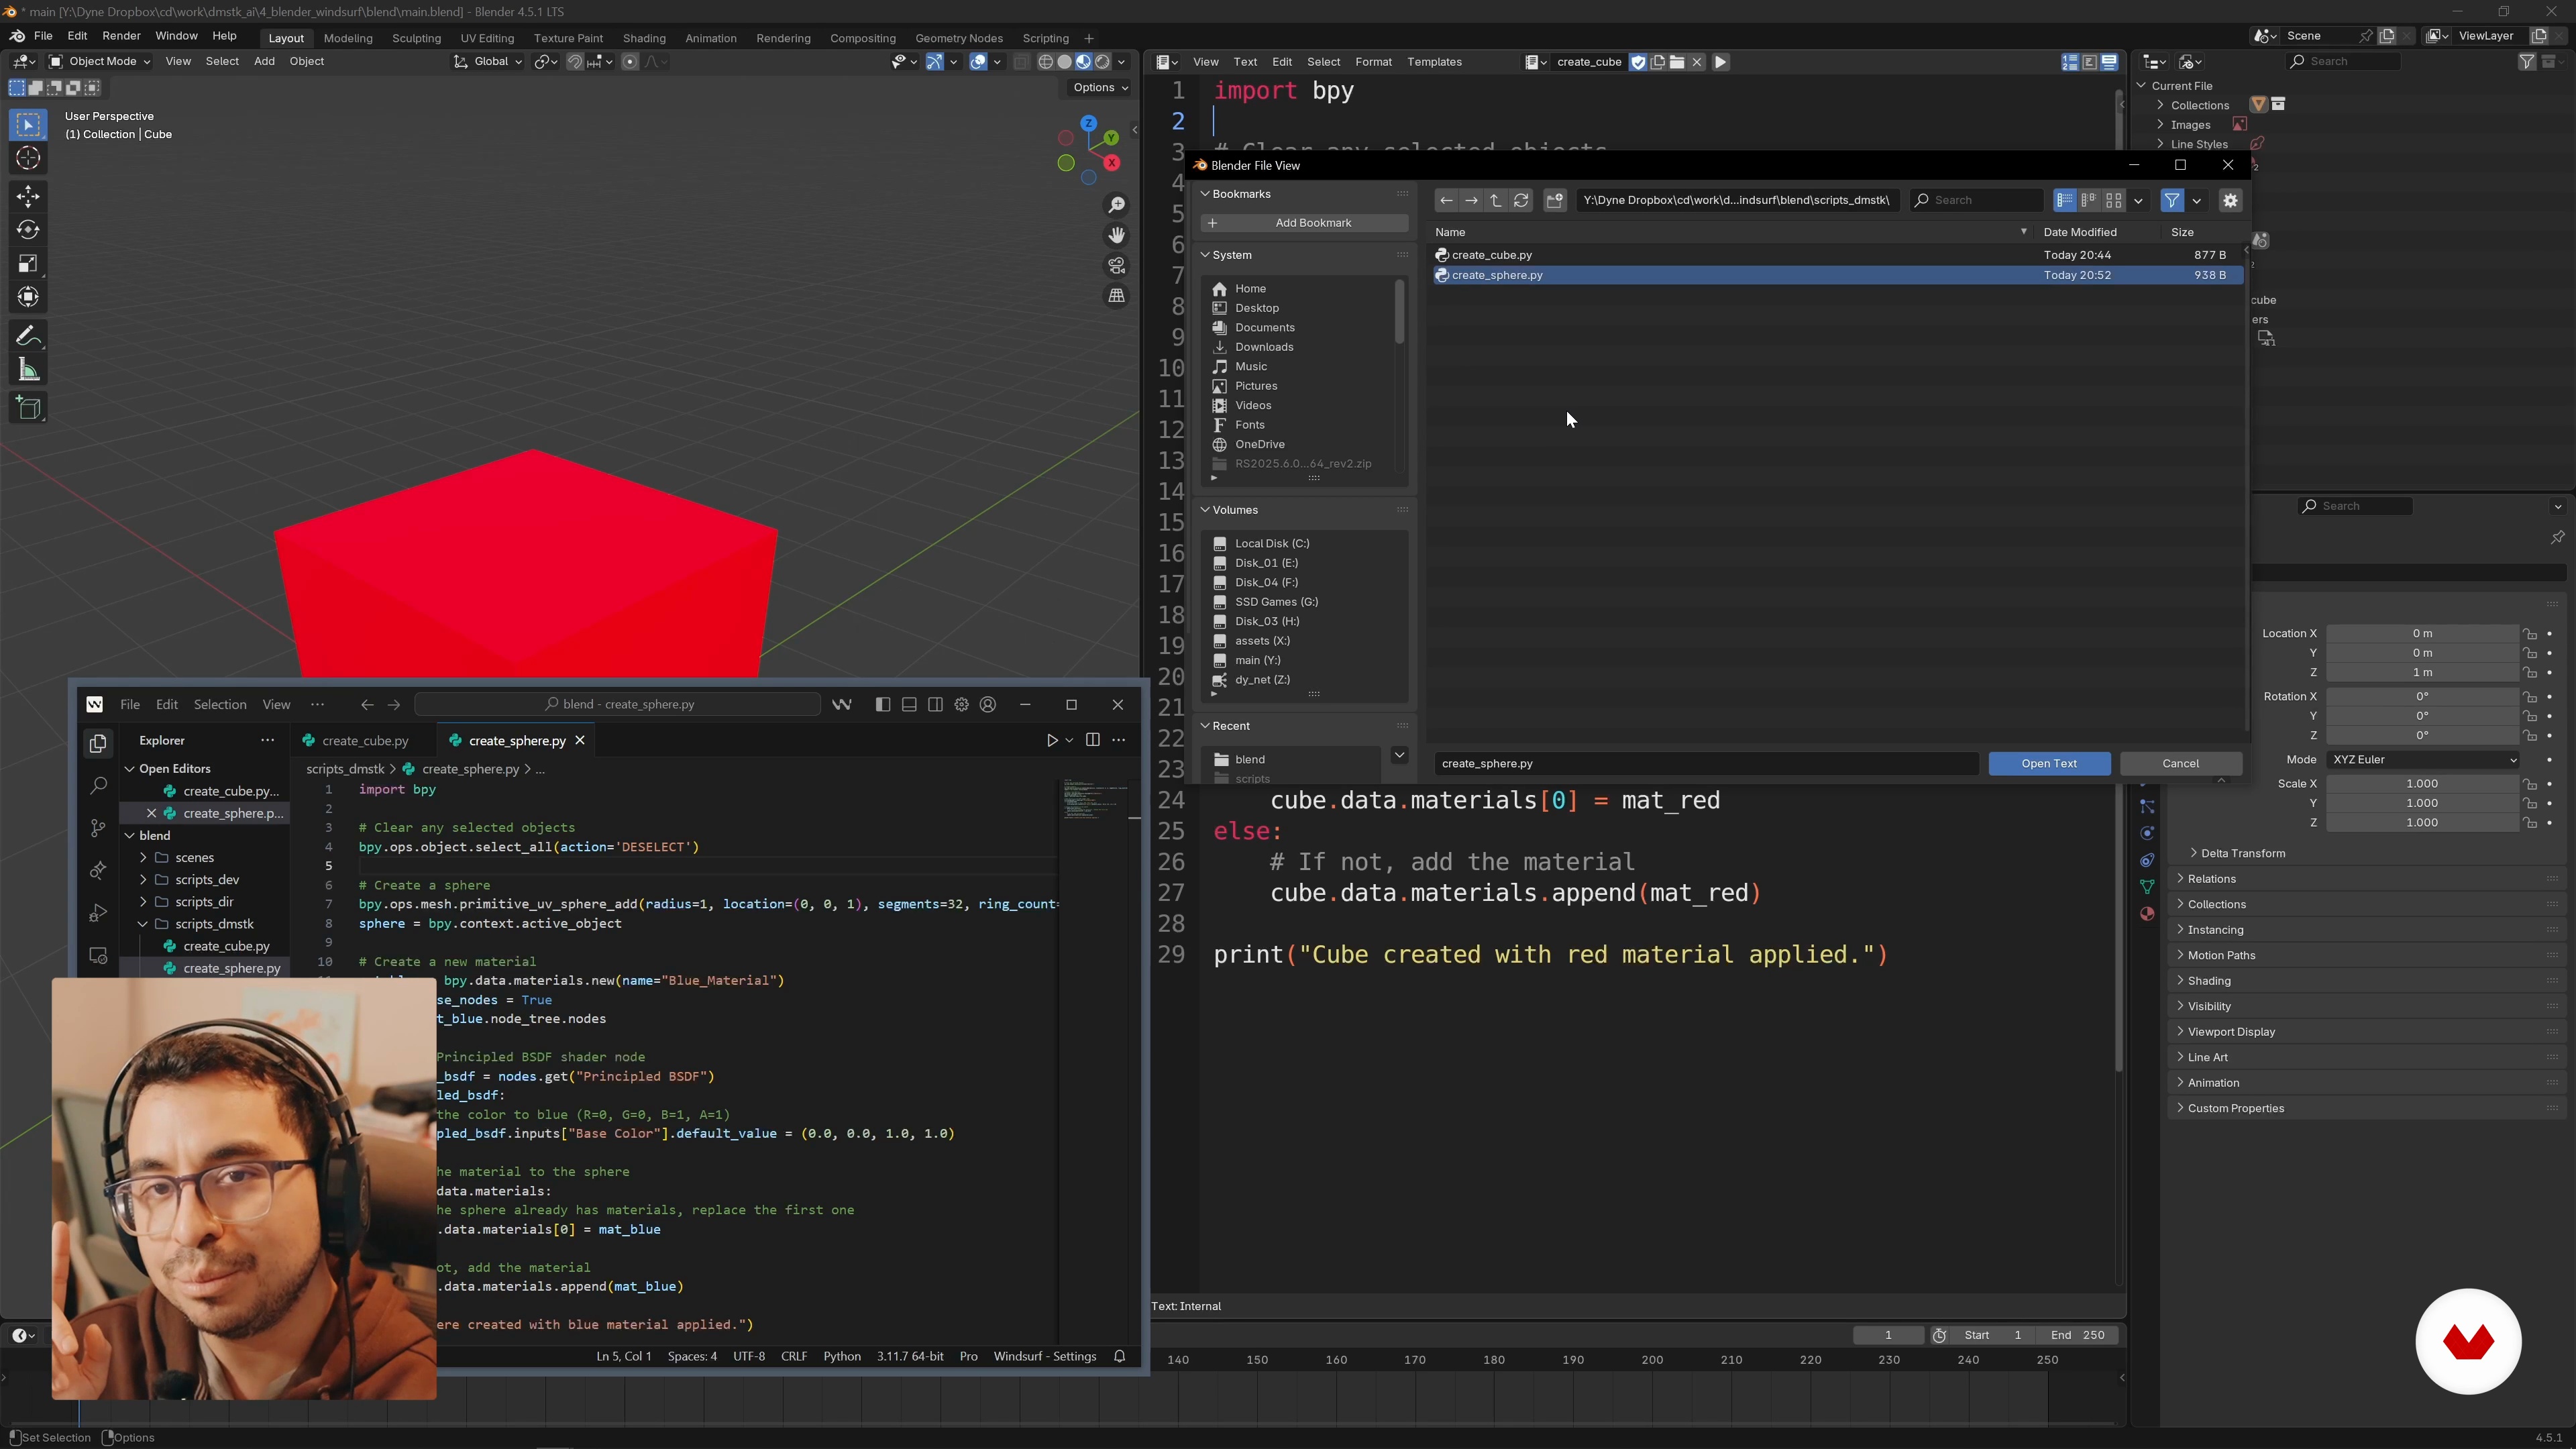This screenshot has width=2576, height=1449.
Task: Toggle file filter in File View
Action: (2171, 200)
